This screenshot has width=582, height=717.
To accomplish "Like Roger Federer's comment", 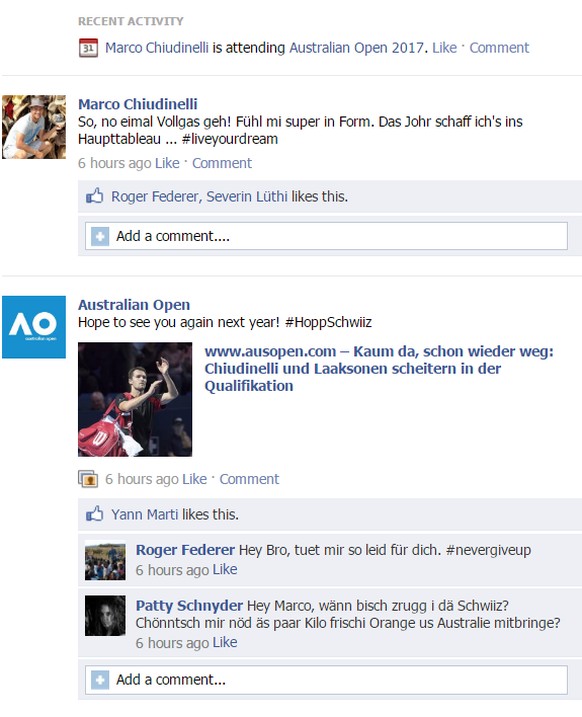I will pyautogui.click(x=225, y=569).
